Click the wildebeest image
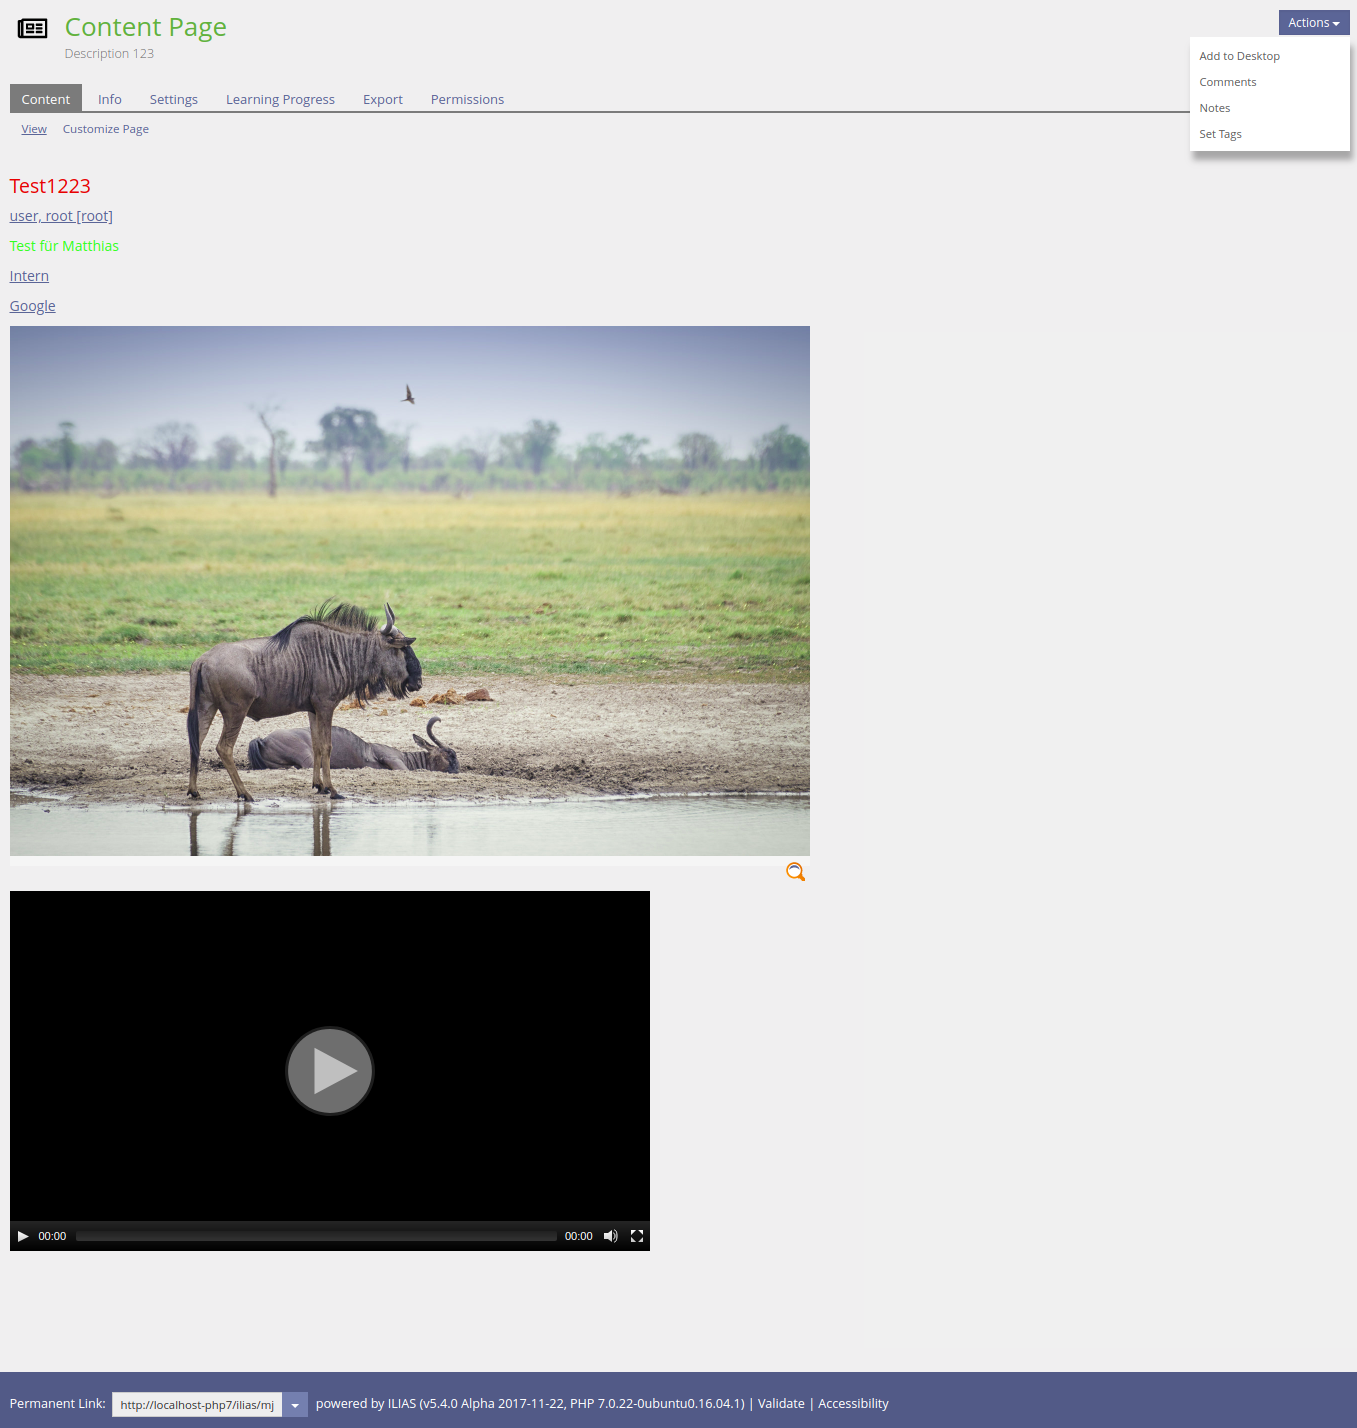Screen dimensions: 1357x1428 click(x=410, y=590)
